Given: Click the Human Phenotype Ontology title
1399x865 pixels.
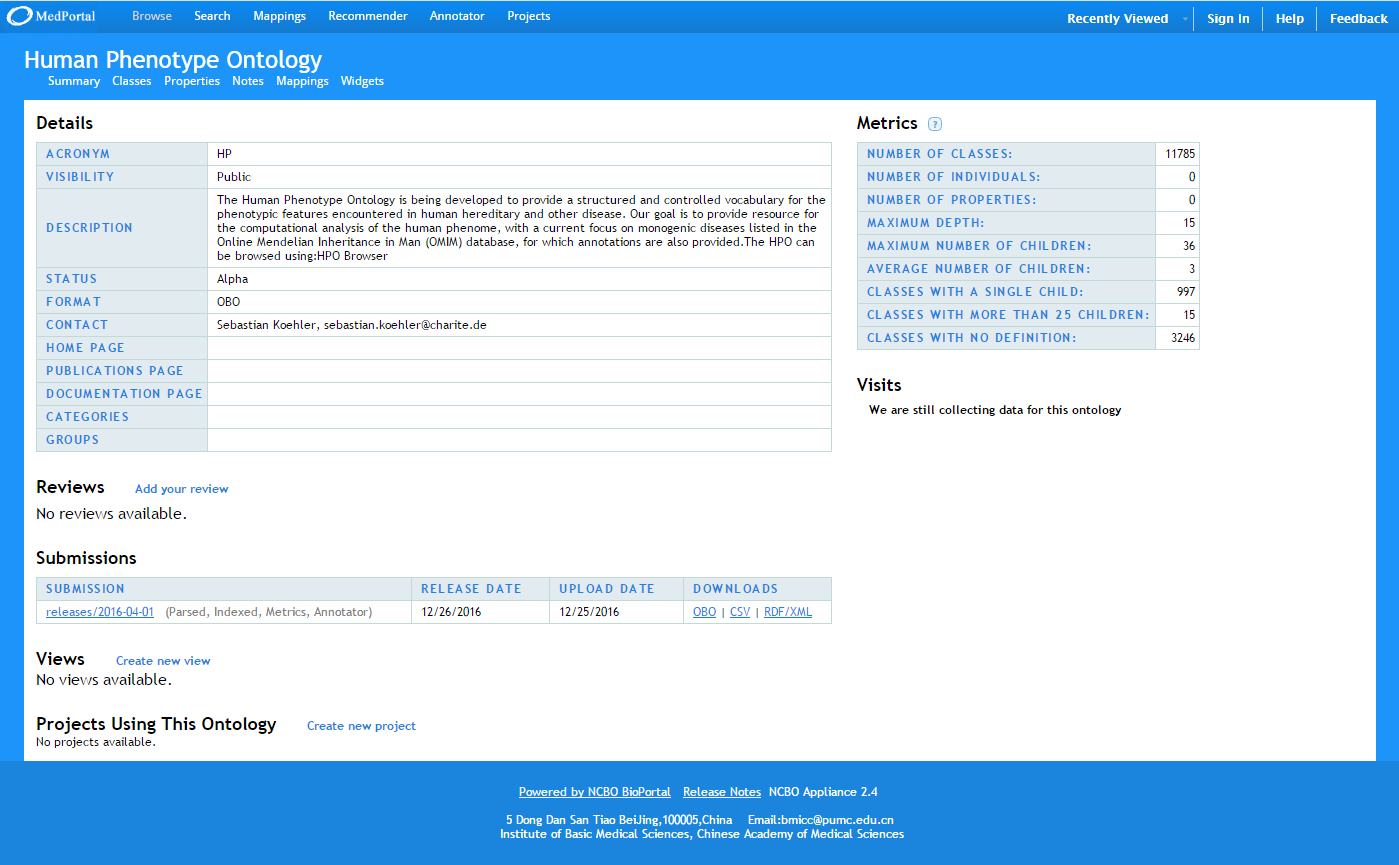Looking at the screenshot, I should (x=173, y=60).
